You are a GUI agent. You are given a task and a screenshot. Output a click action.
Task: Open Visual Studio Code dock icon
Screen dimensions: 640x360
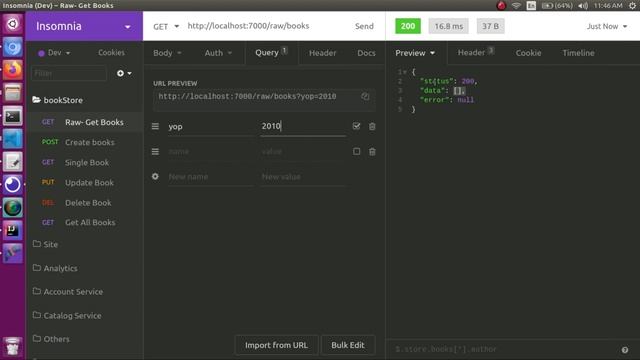point(13,139)
